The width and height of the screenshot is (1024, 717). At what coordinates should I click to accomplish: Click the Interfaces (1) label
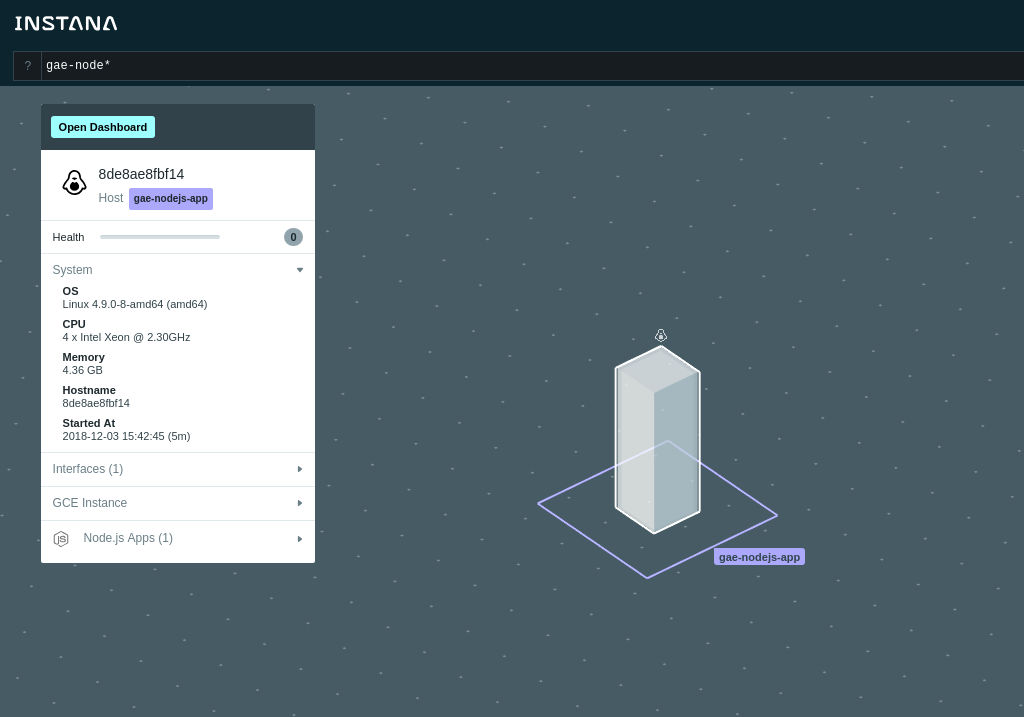(88, 469)
